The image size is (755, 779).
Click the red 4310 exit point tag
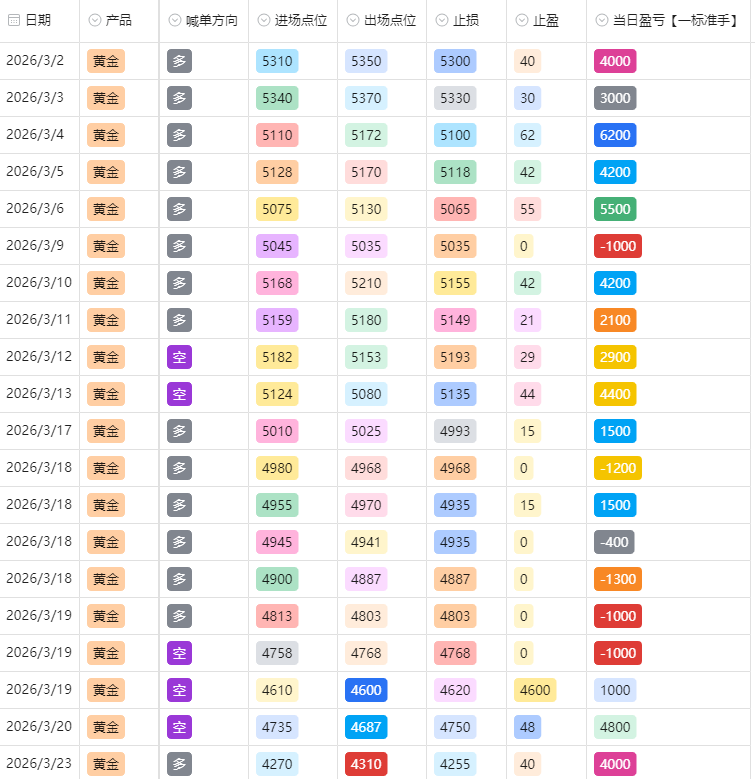(366, 764)
